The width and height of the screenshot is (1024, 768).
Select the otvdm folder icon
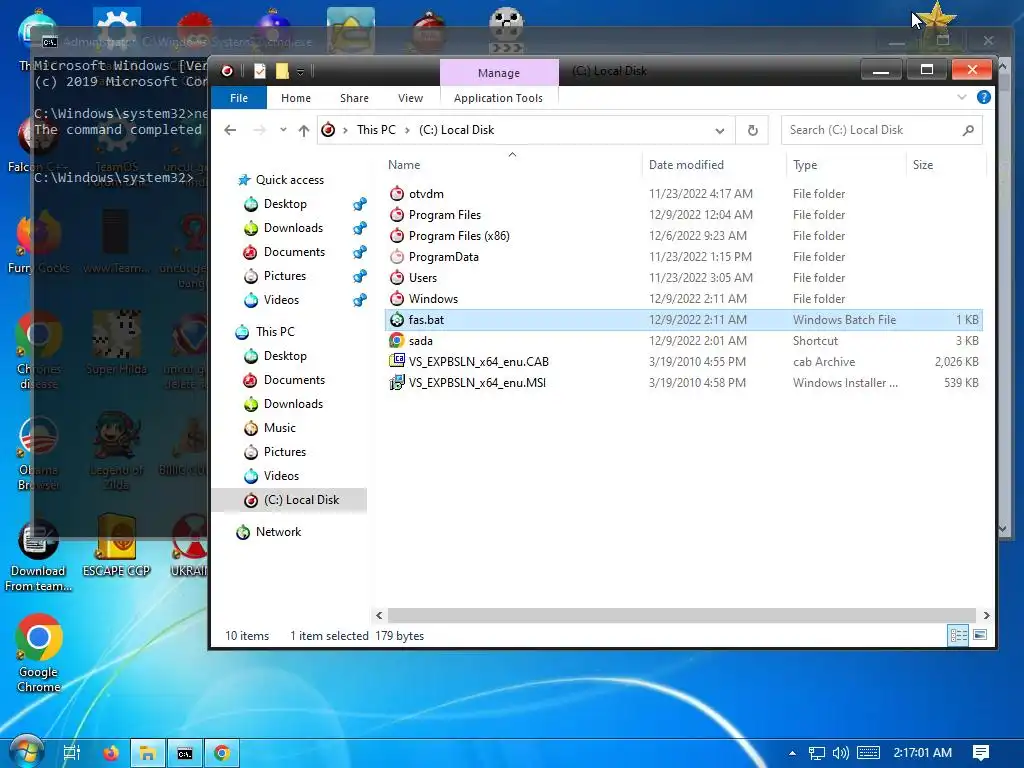tap(396, 193)
